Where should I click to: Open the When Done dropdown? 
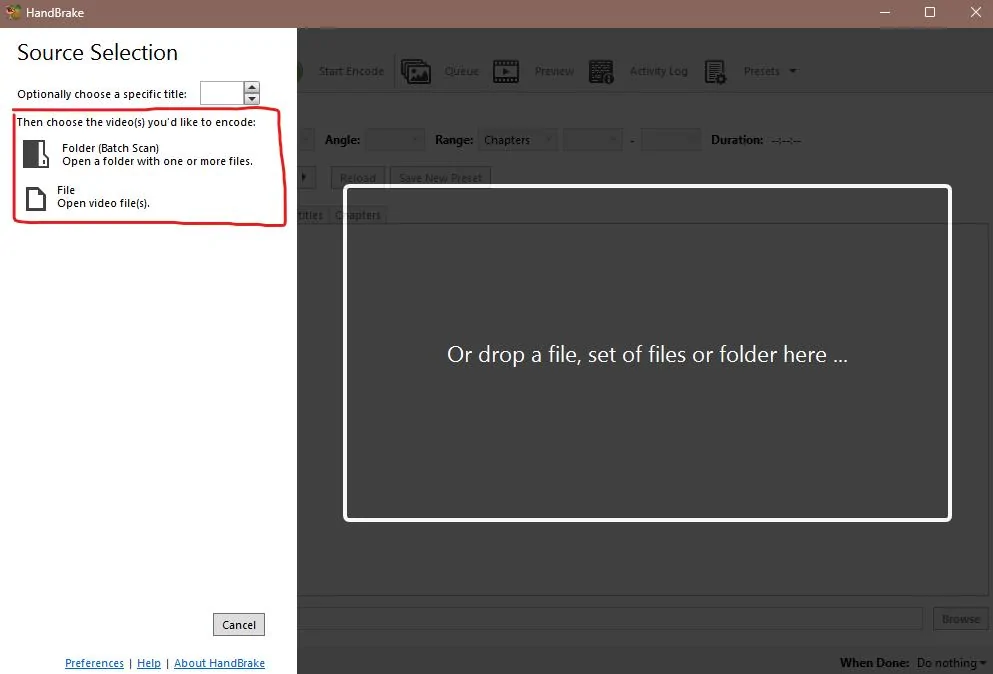pyautogui.click(x=951, y=663)
